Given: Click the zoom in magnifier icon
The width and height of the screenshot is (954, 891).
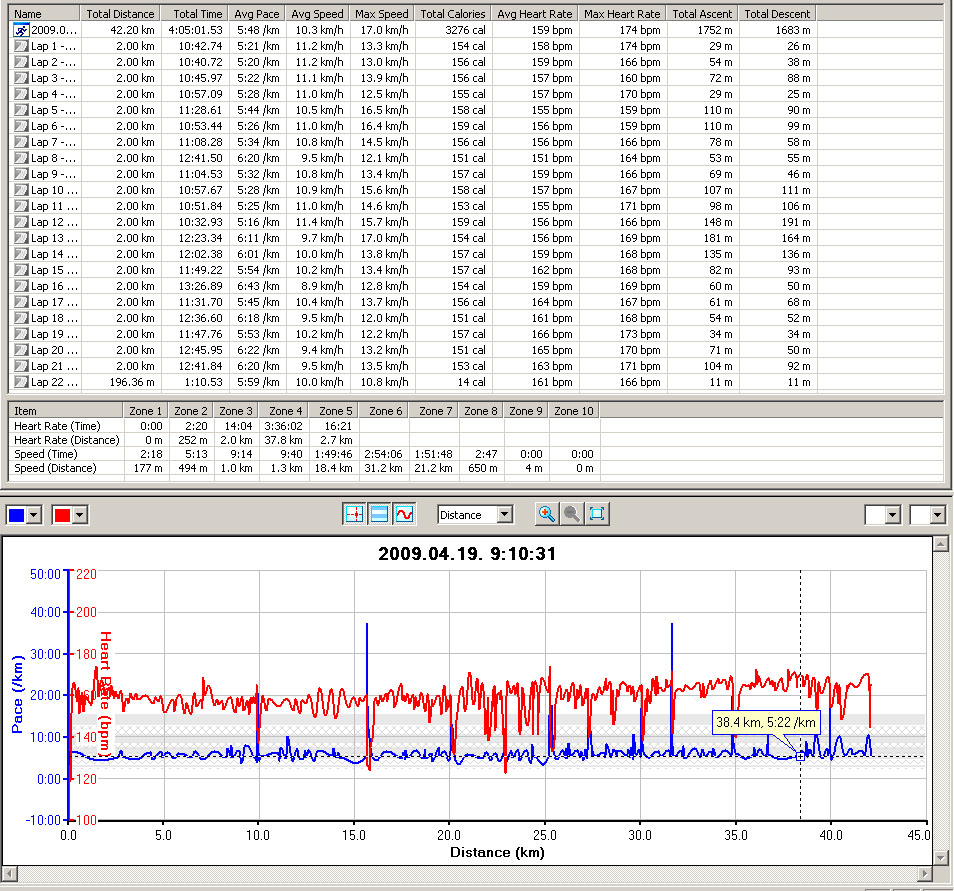Looking at the screenshot, I should [547, 514].
